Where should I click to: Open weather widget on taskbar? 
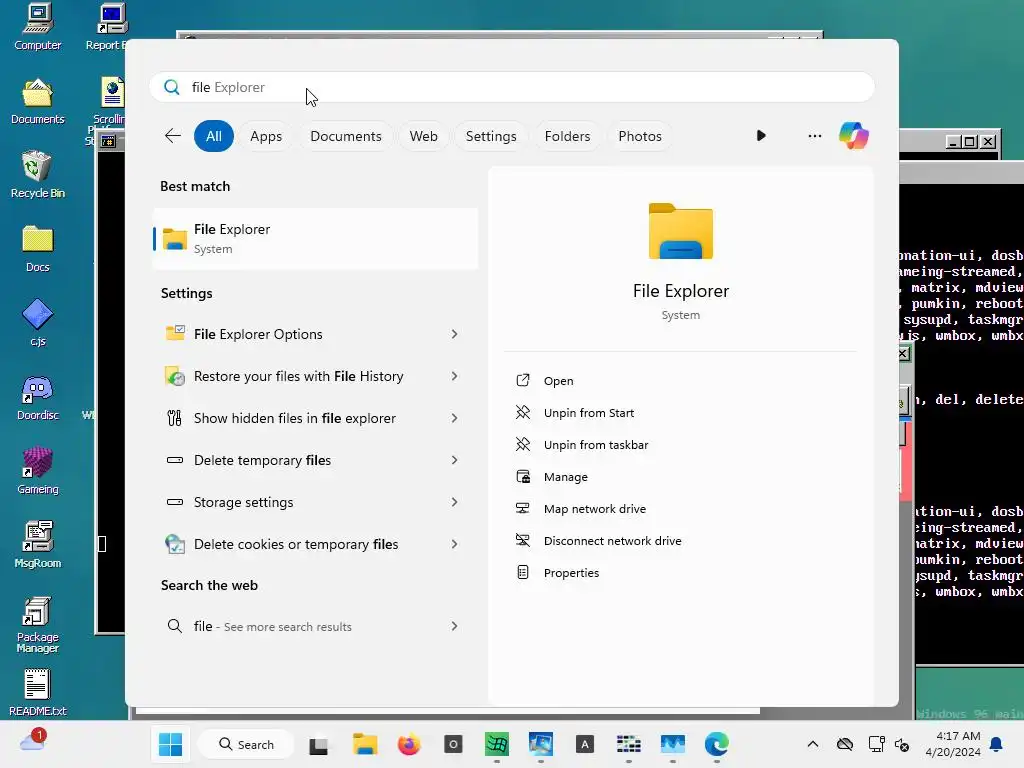click(x=33, y=741)
